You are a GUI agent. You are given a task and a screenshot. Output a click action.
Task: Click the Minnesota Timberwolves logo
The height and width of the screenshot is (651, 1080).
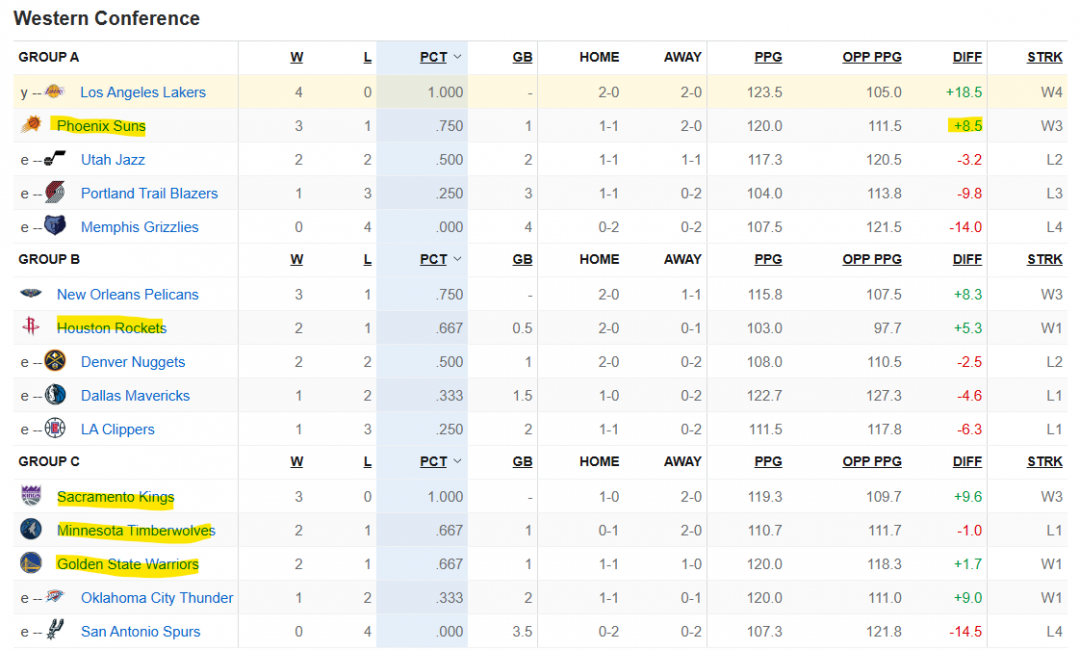31,529
